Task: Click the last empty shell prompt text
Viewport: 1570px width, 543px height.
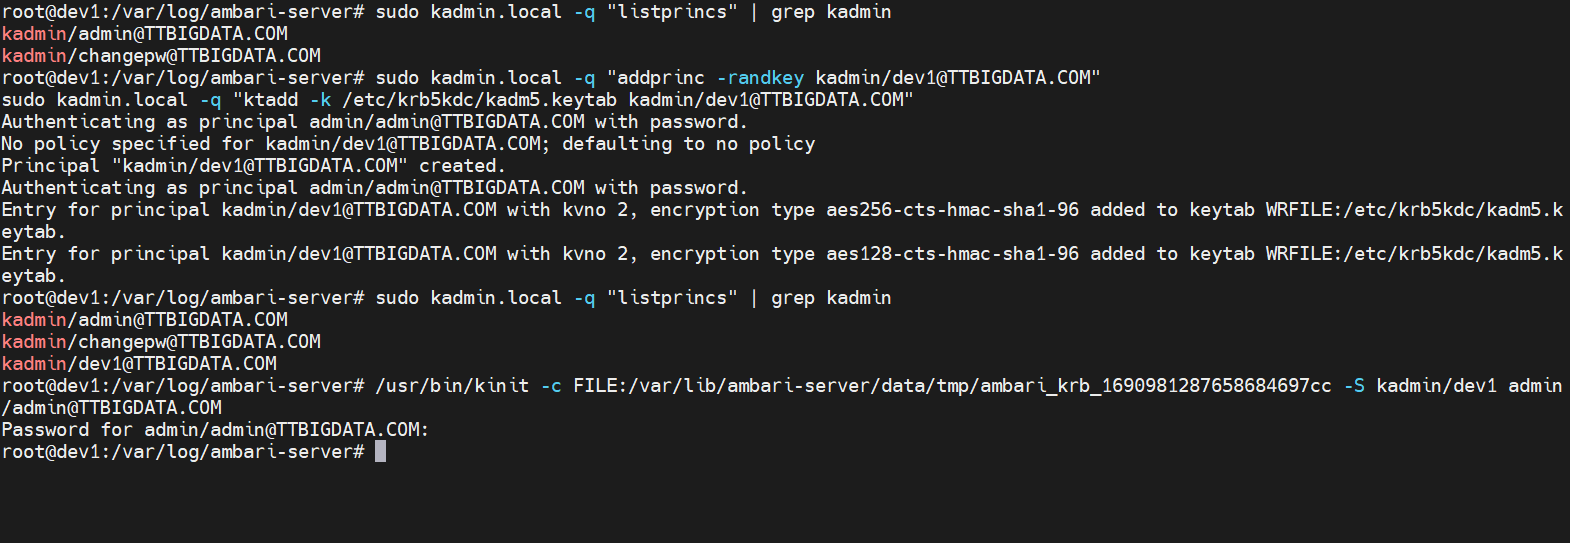Action: click(x=183, y=452)
